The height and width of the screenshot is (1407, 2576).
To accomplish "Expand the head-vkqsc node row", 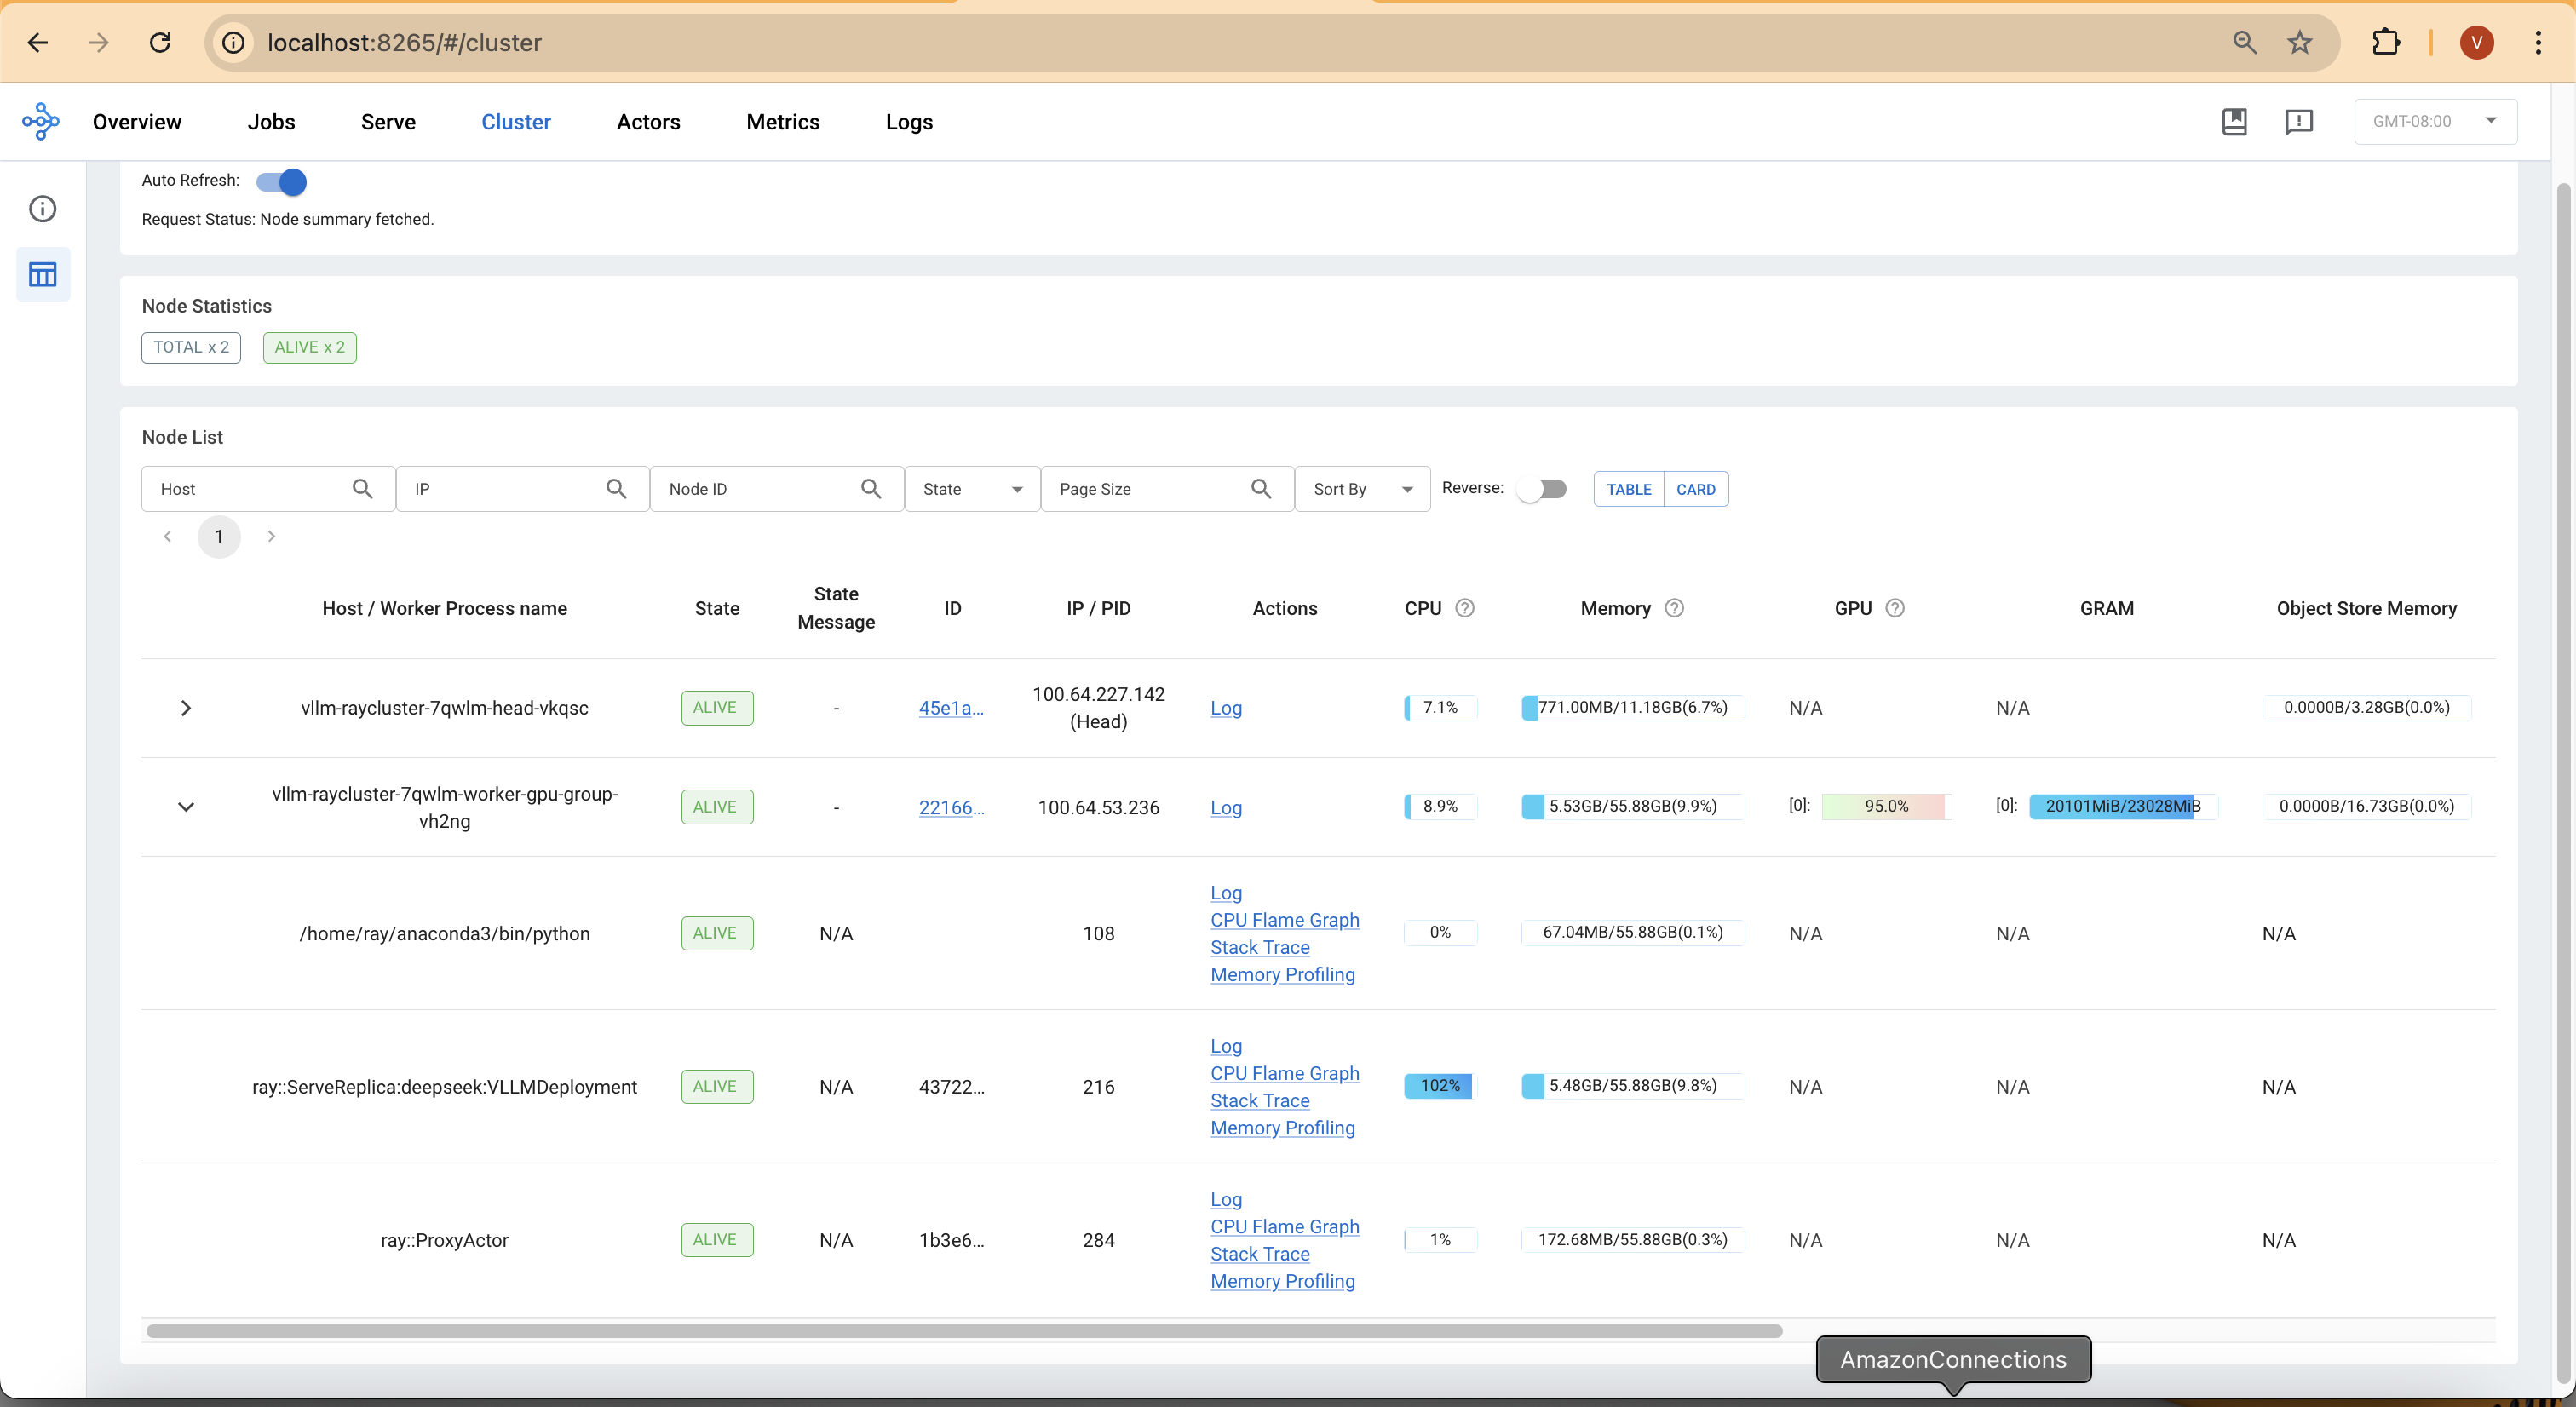I will pos(185,708).
